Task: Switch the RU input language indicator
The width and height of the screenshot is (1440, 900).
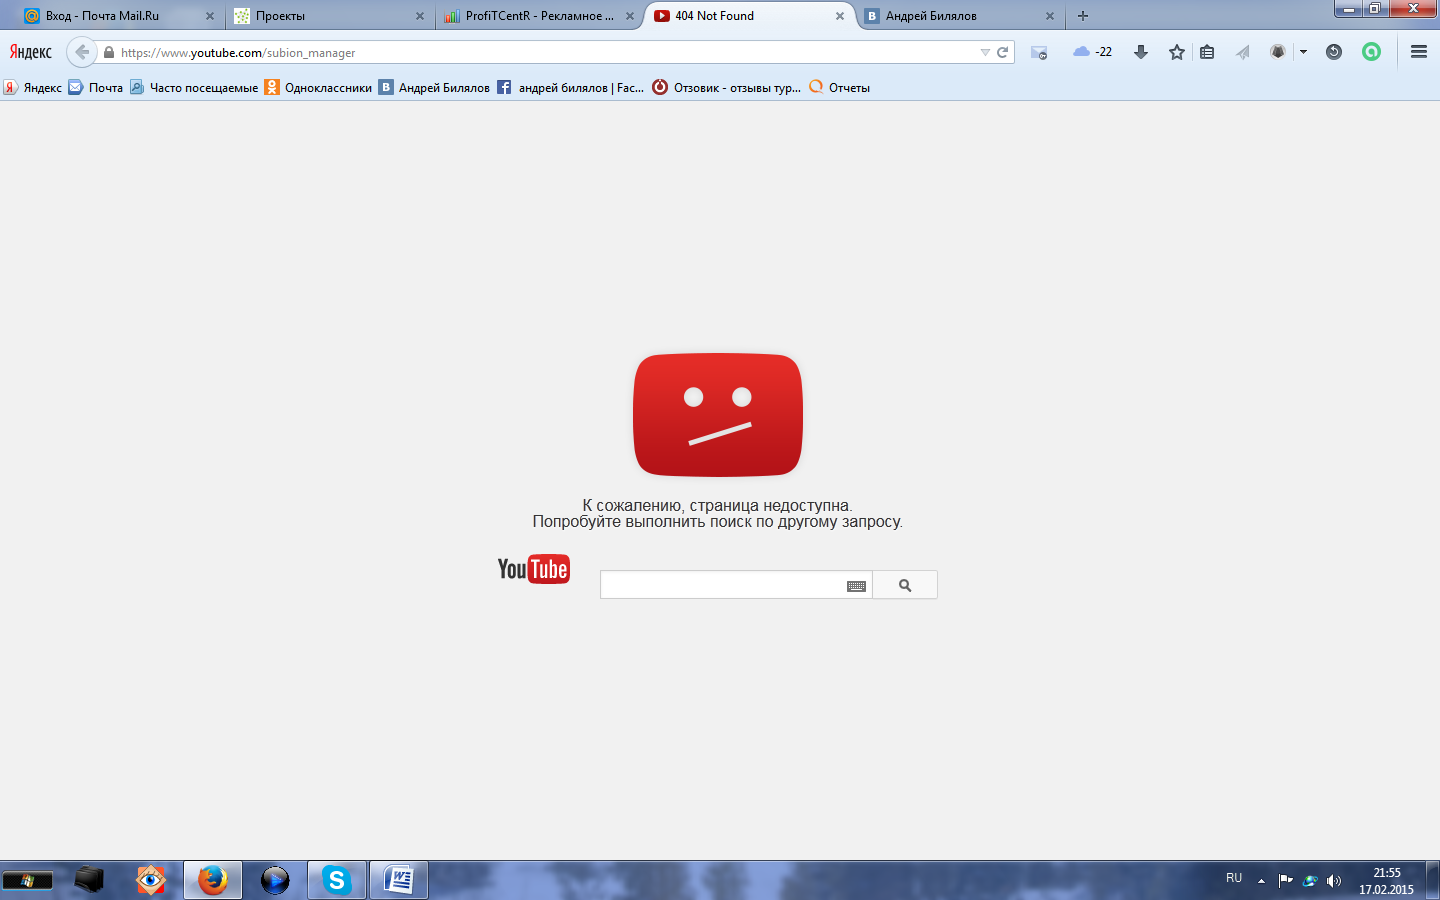Action: tap(1234, 878)
